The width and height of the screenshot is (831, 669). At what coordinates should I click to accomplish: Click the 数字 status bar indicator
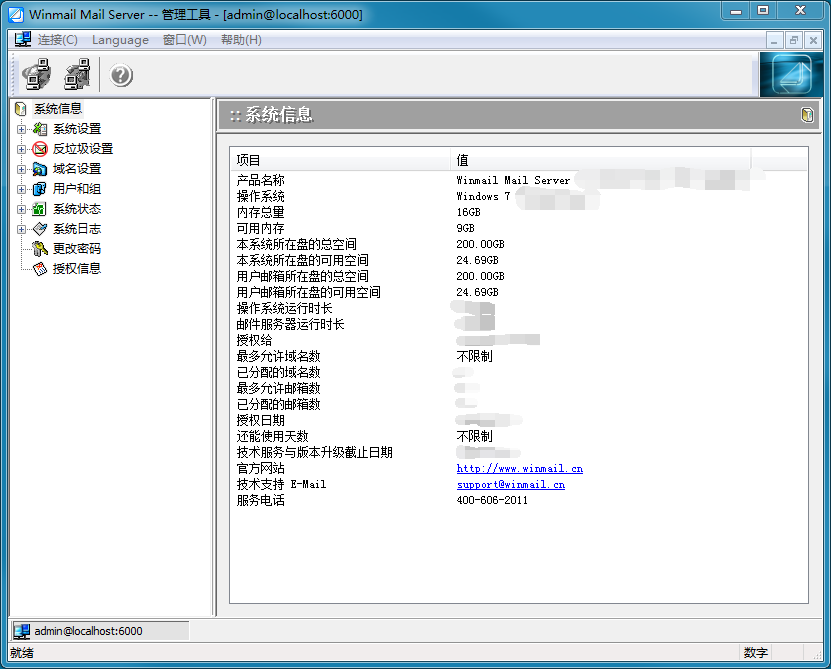[x=755, y=653]
